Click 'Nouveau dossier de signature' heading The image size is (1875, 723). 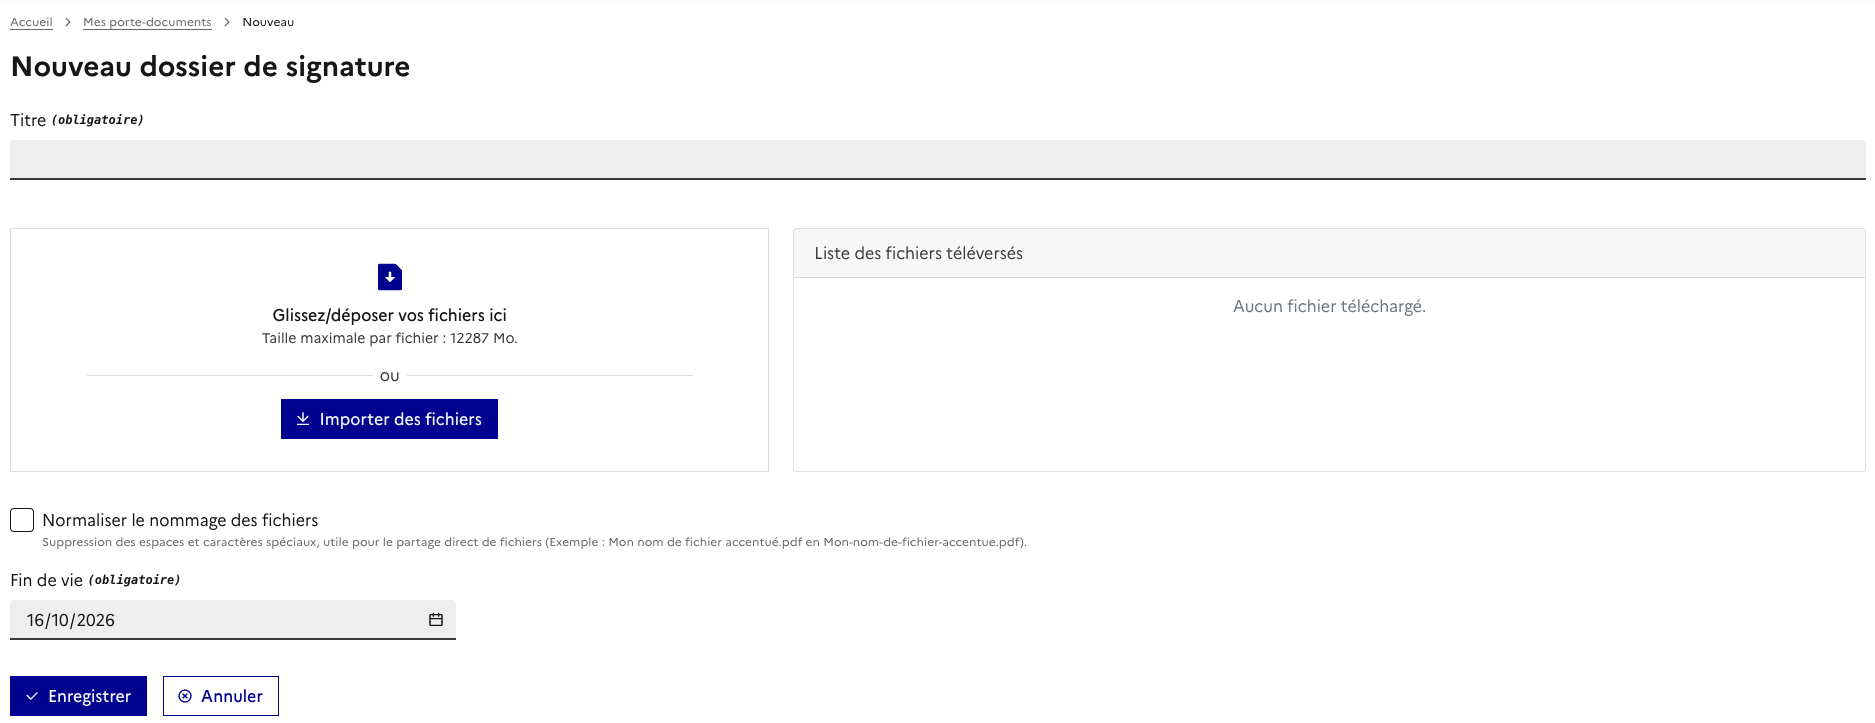point(210,66)
